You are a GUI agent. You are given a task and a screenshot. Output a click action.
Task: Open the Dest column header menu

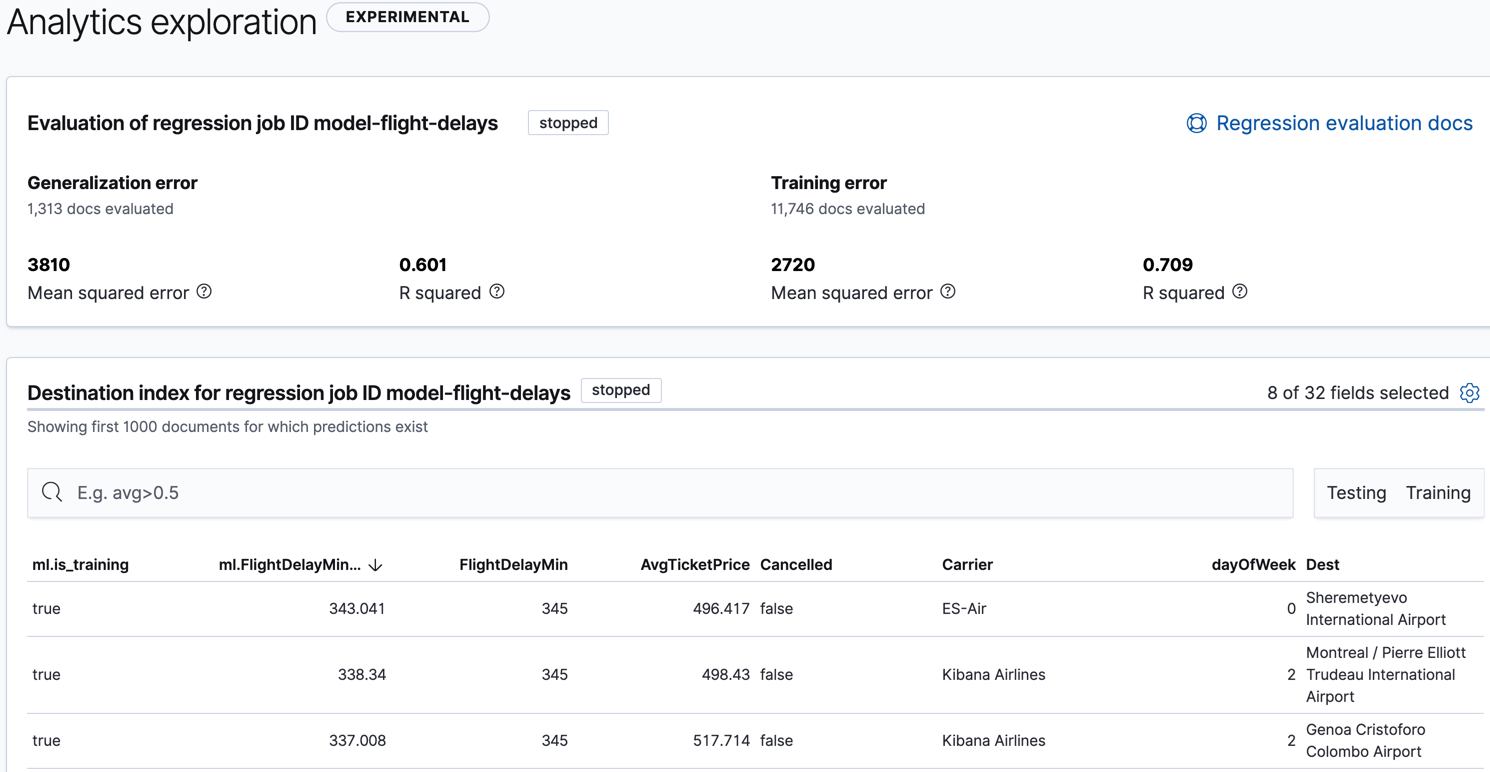tap(1321, 564)
